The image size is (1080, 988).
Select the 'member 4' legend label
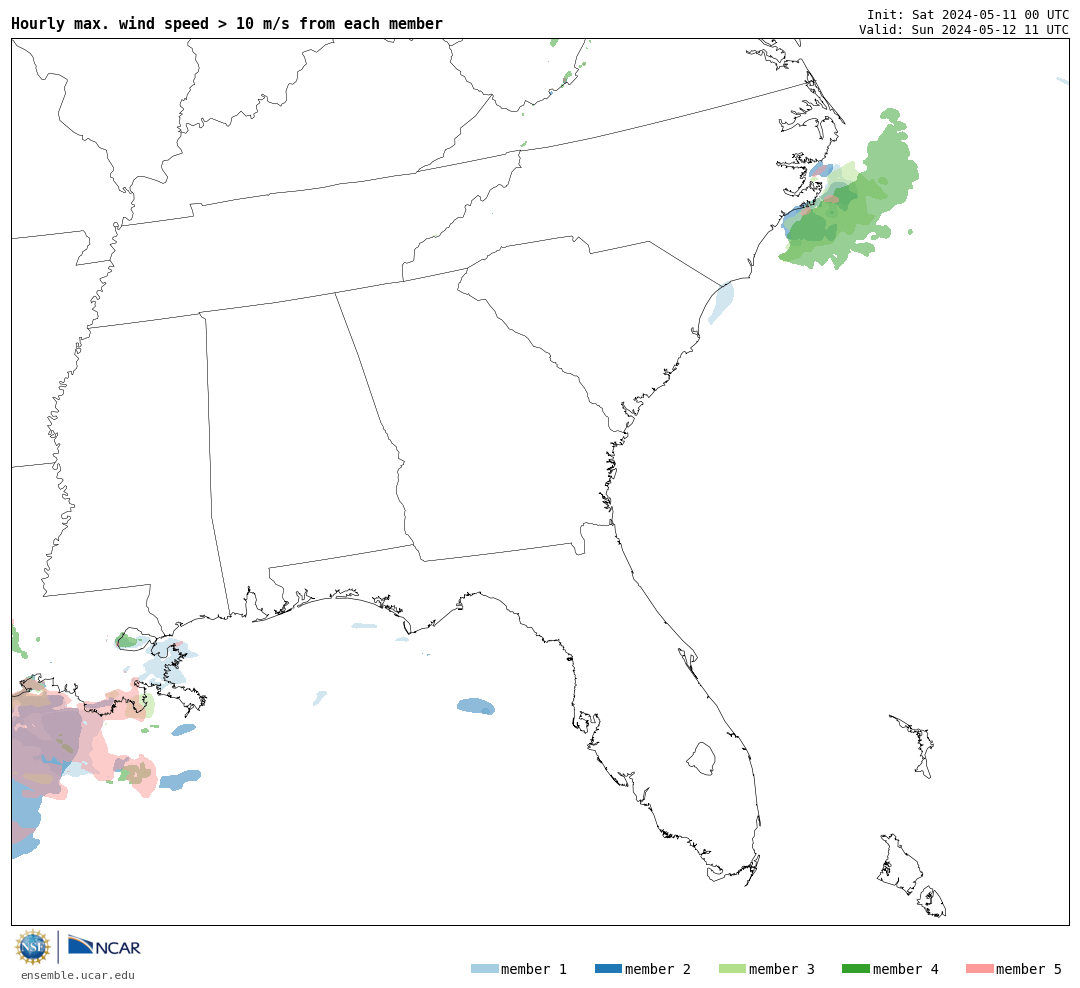tap(906, 969)
